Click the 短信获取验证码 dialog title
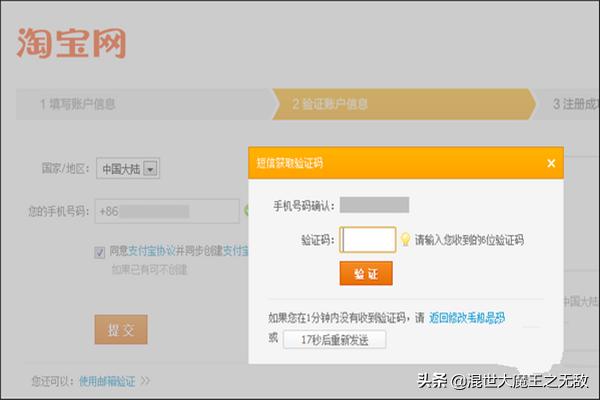600x400 pixels. tap(290, 163)
